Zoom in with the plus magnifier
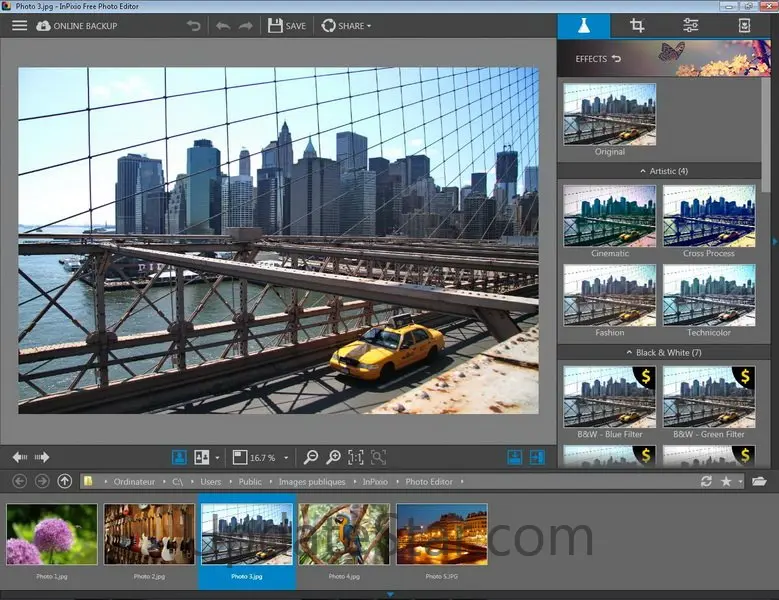The image size is (779, 600). click(333, 457)
